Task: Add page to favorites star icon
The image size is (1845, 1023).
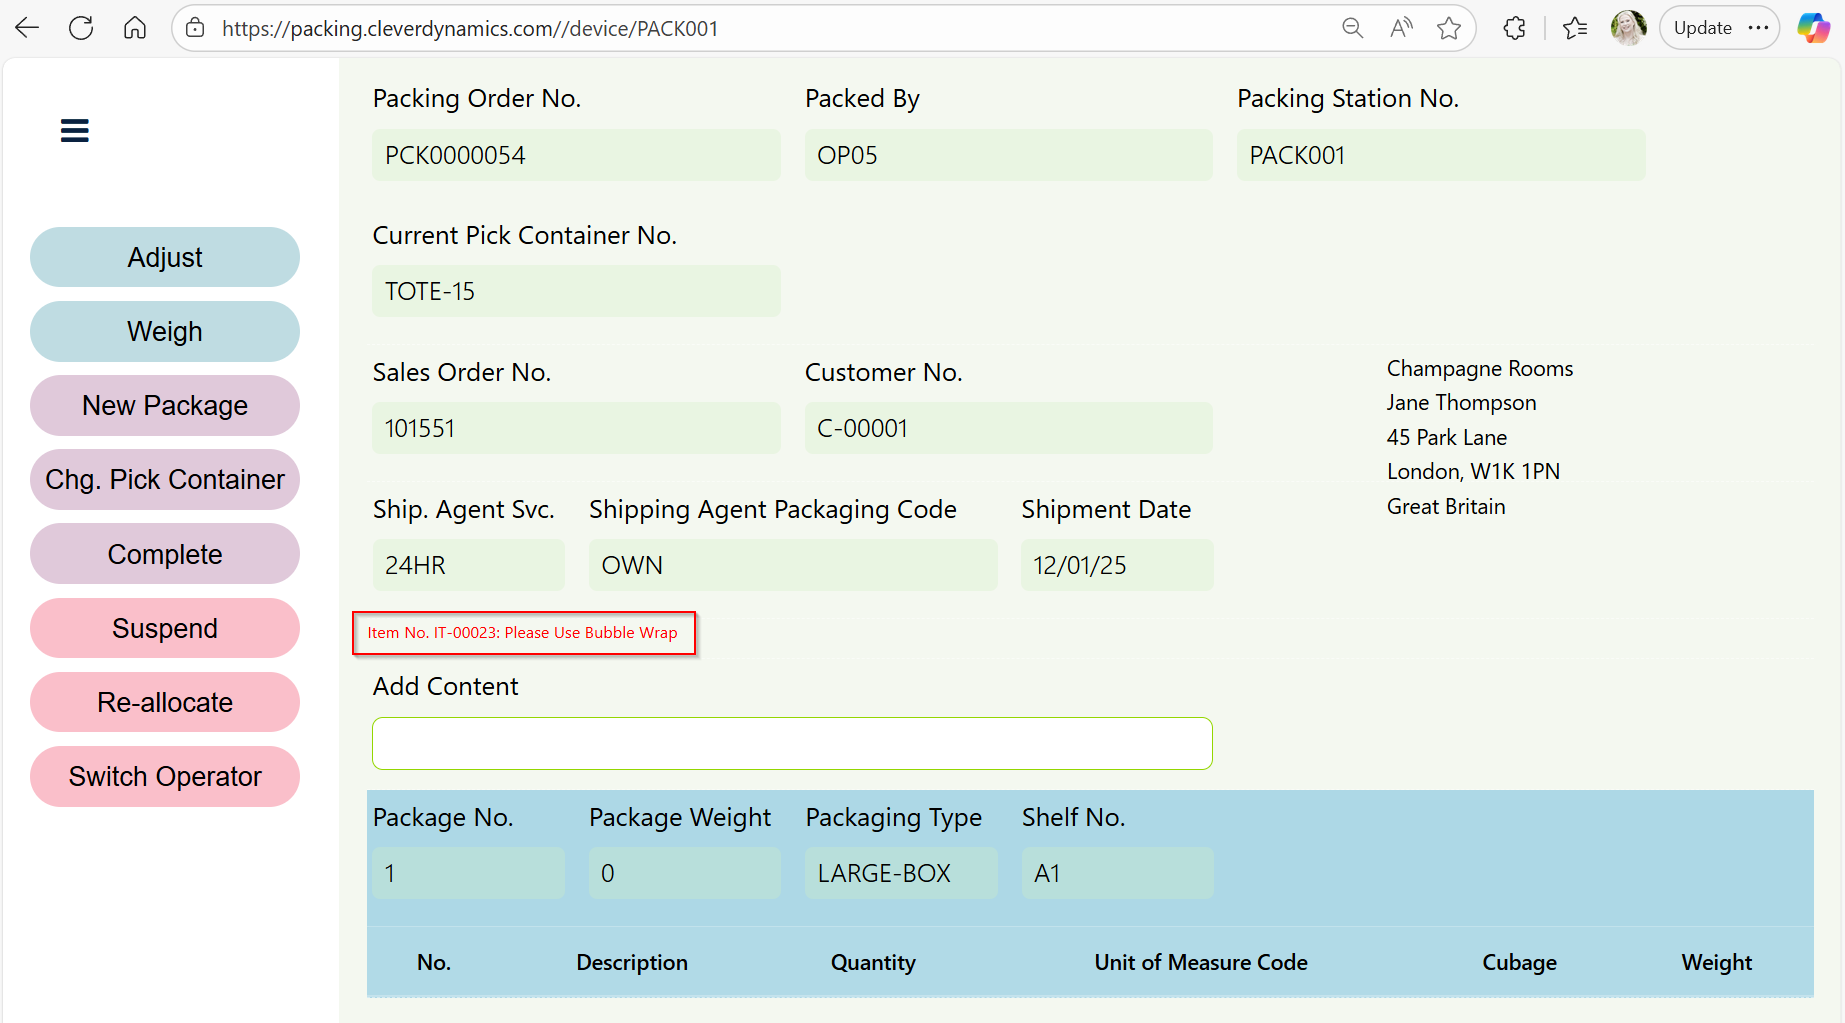Action: (1449, 28)
